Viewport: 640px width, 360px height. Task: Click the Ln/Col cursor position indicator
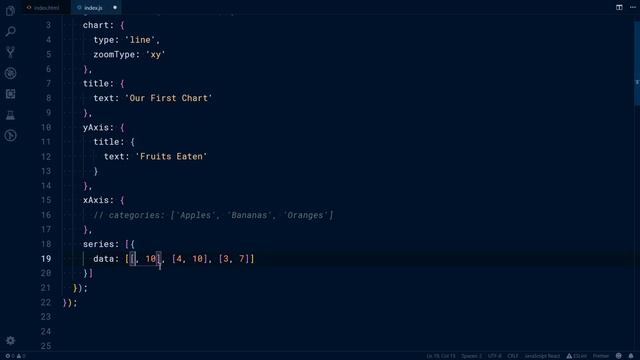(x=440, y=356)
